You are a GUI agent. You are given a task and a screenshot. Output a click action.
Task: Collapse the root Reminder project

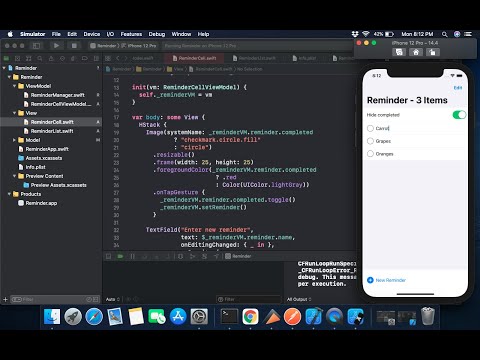[4, 68]
